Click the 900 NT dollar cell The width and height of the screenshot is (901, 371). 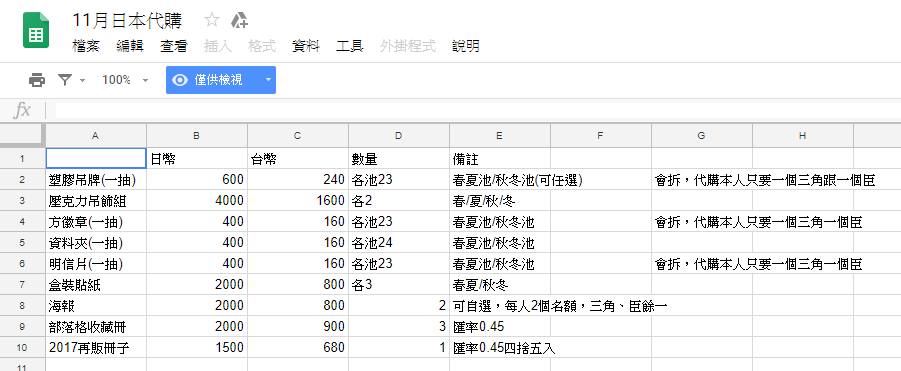[x=298, y=327]
